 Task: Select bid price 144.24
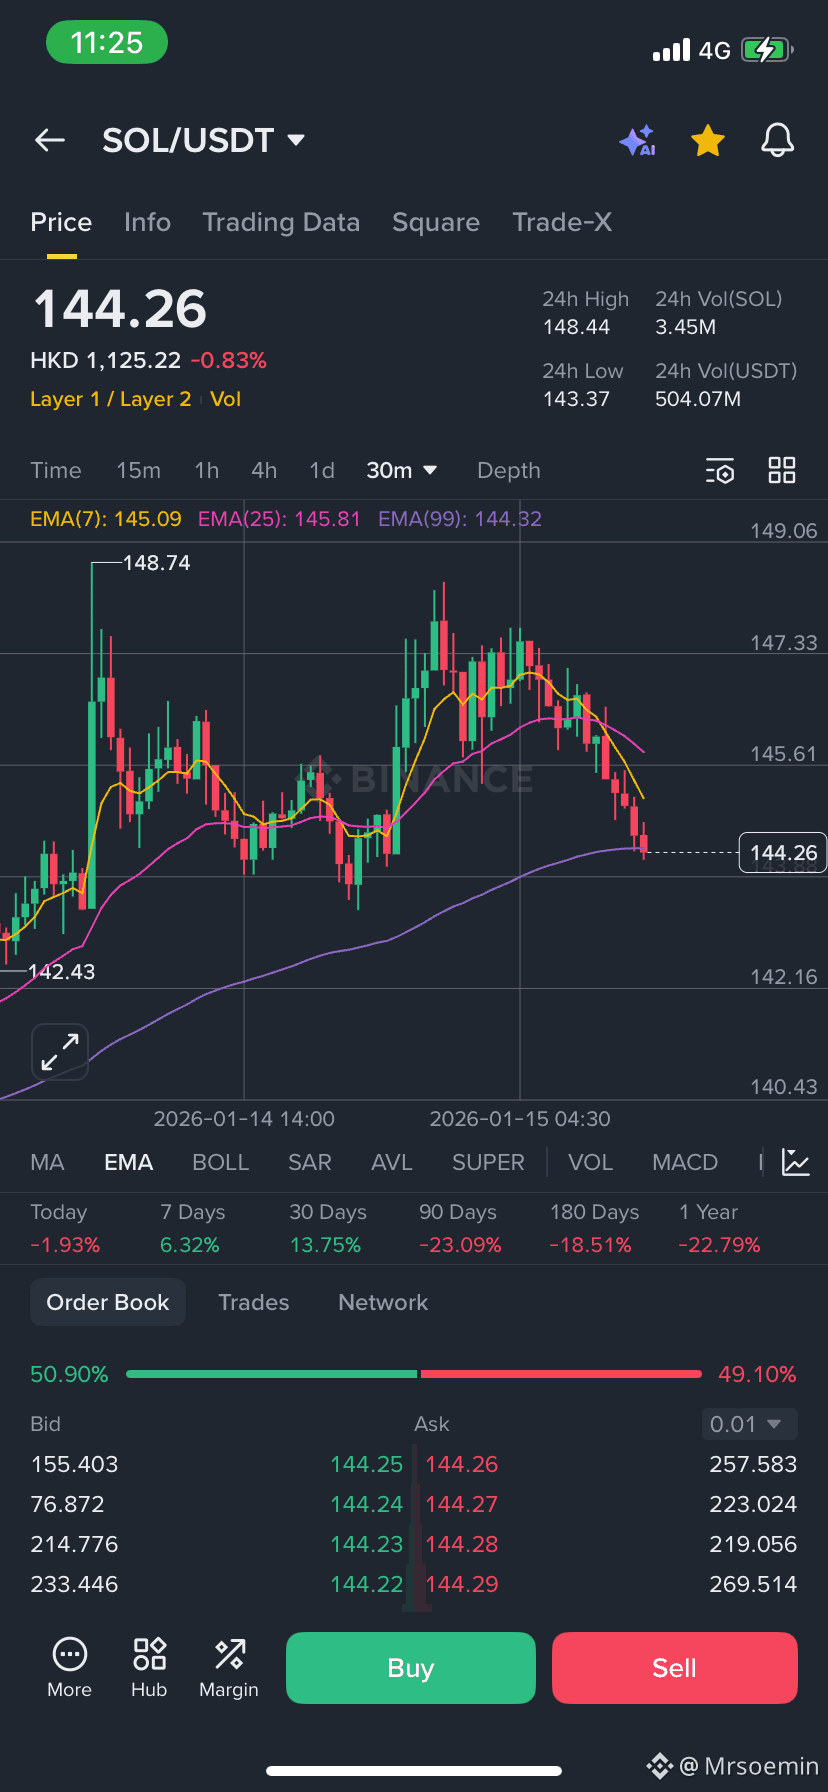[x=366, y=1504]
